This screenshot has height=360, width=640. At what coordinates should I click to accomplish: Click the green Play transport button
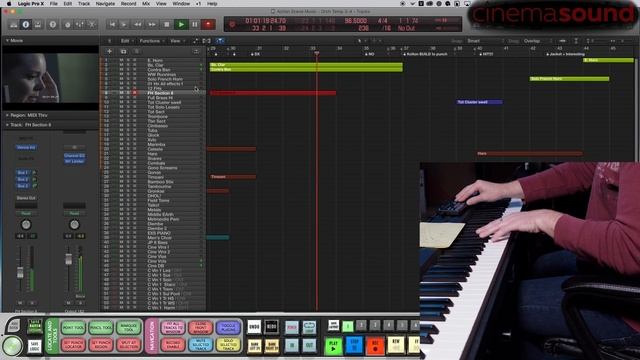click(181, 24)
